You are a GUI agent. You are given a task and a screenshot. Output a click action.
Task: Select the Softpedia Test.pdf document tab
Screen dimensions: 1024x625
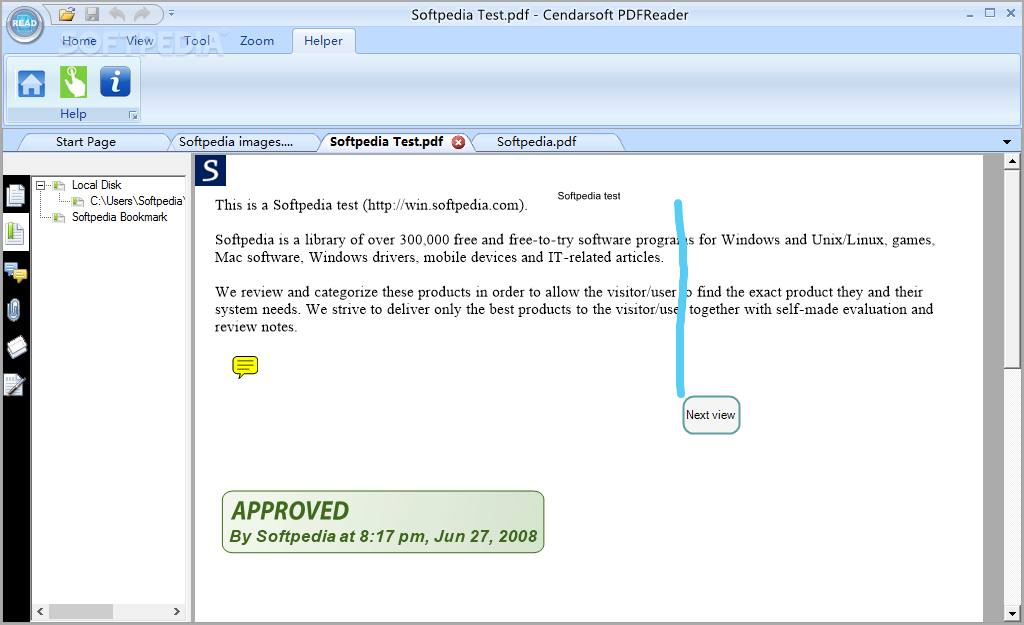[386, 142]
